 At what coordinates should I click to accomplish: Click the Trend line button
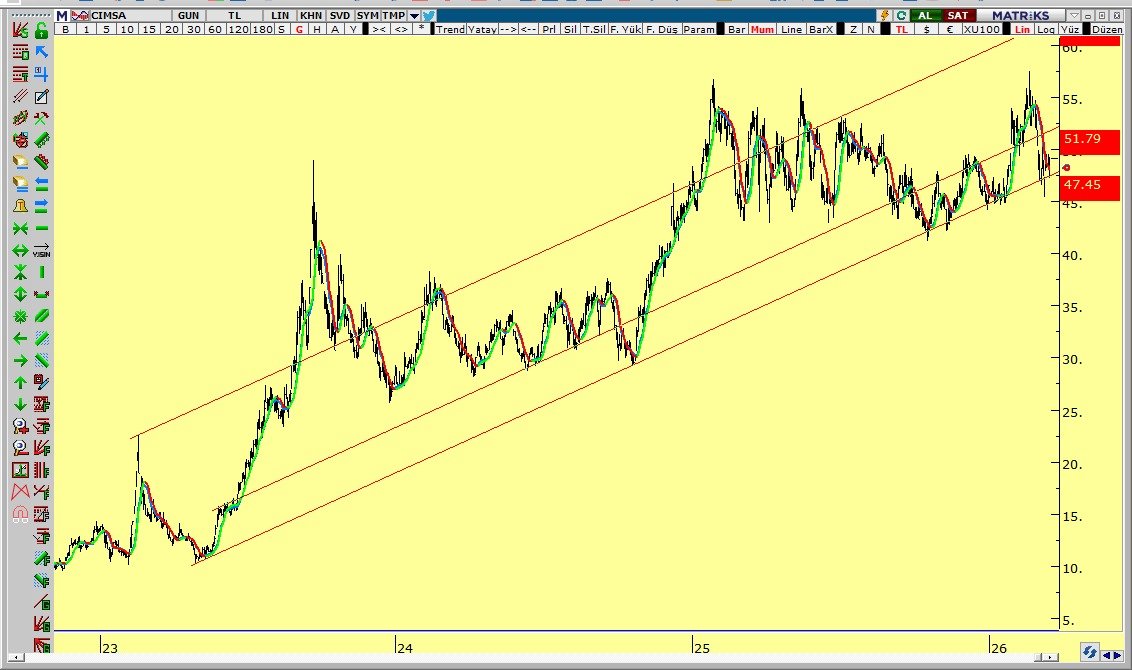click(450, 29)
